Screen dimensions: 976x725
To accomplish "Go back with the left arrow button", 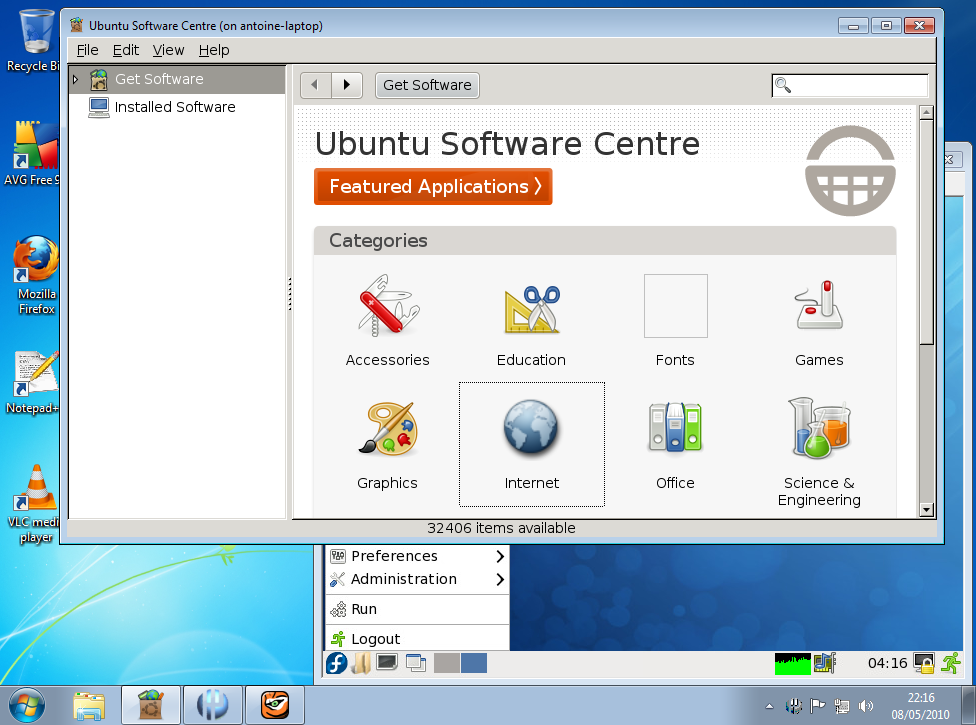I will (x=316, y=85).
